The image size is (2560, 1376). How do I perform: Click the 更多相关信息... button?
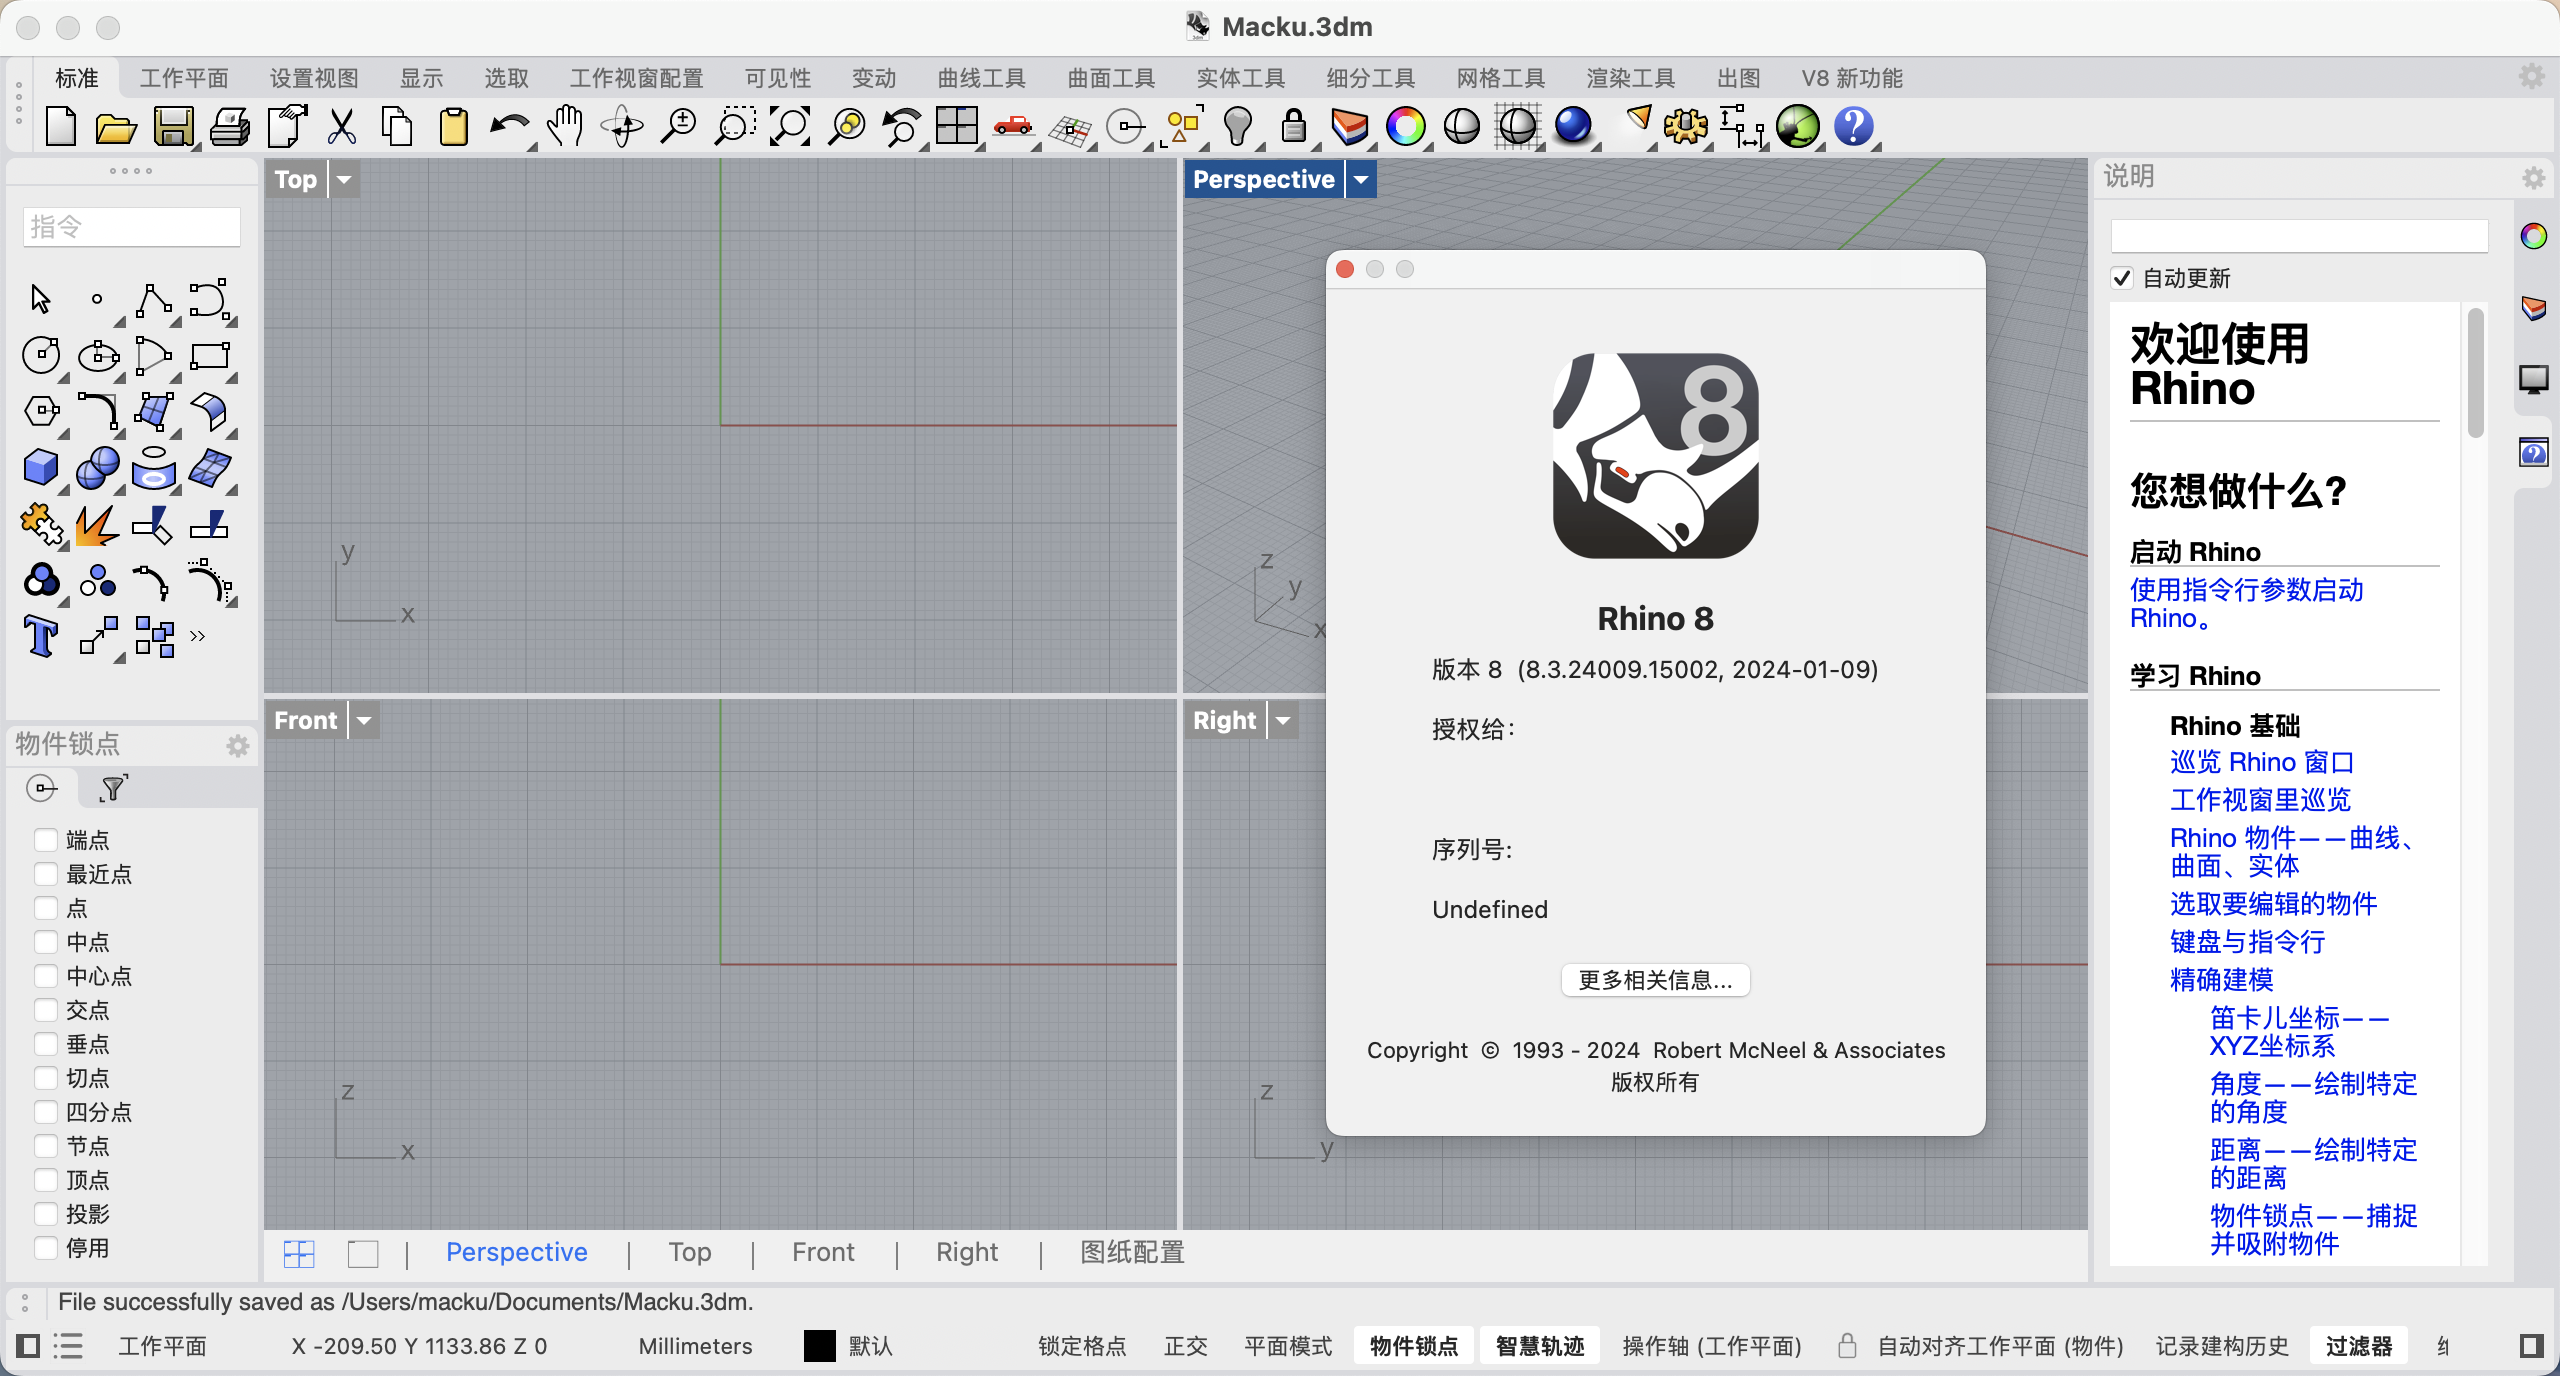[1655, 980]
